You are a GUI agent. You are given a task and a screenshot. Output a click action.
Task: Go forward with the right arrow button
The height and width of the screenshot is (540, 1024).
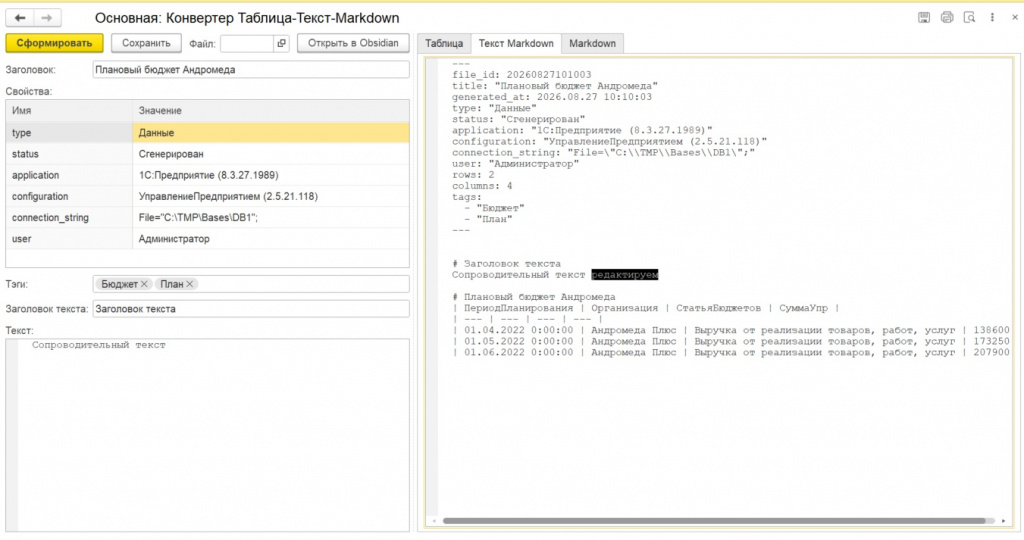[x=47, y=18]
